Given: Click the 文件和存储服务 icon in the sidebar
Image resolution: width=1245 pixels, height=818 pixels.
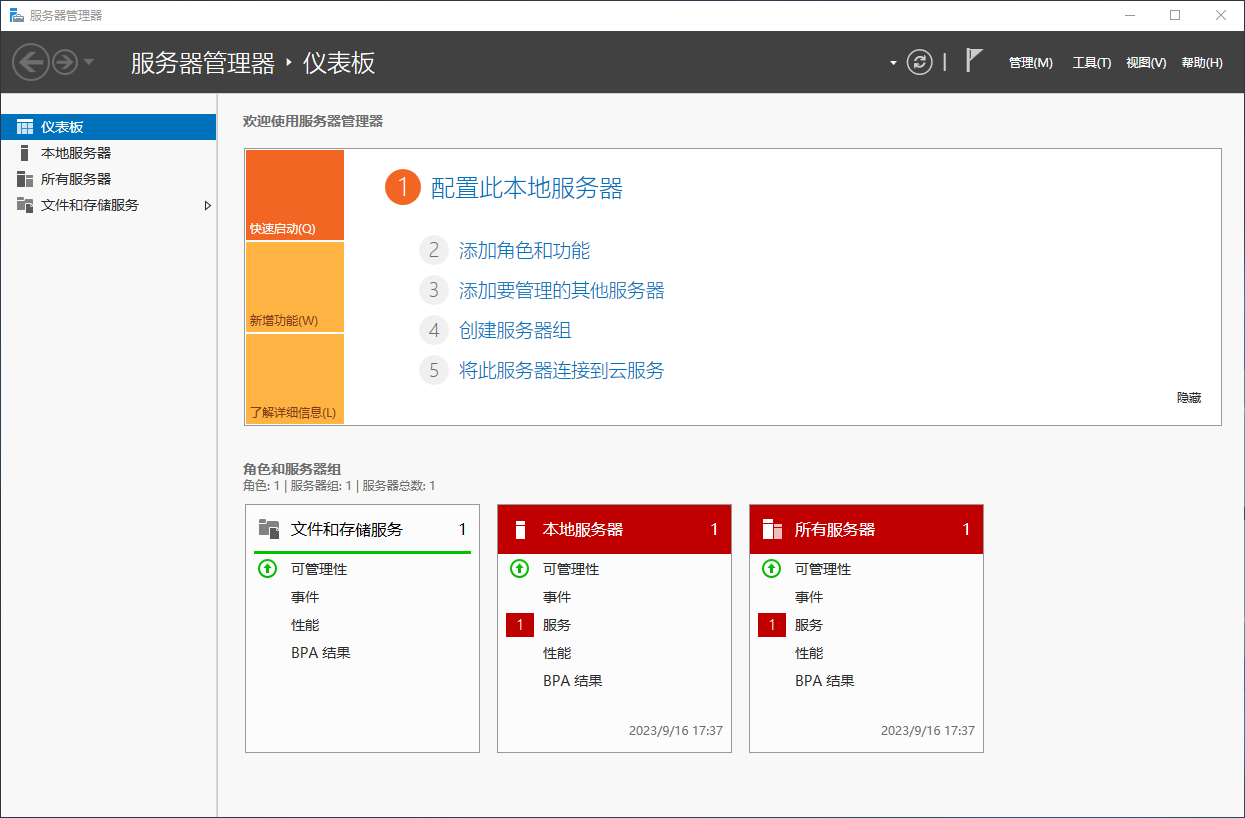Looking at the screenshot, I should click(25, 205).
